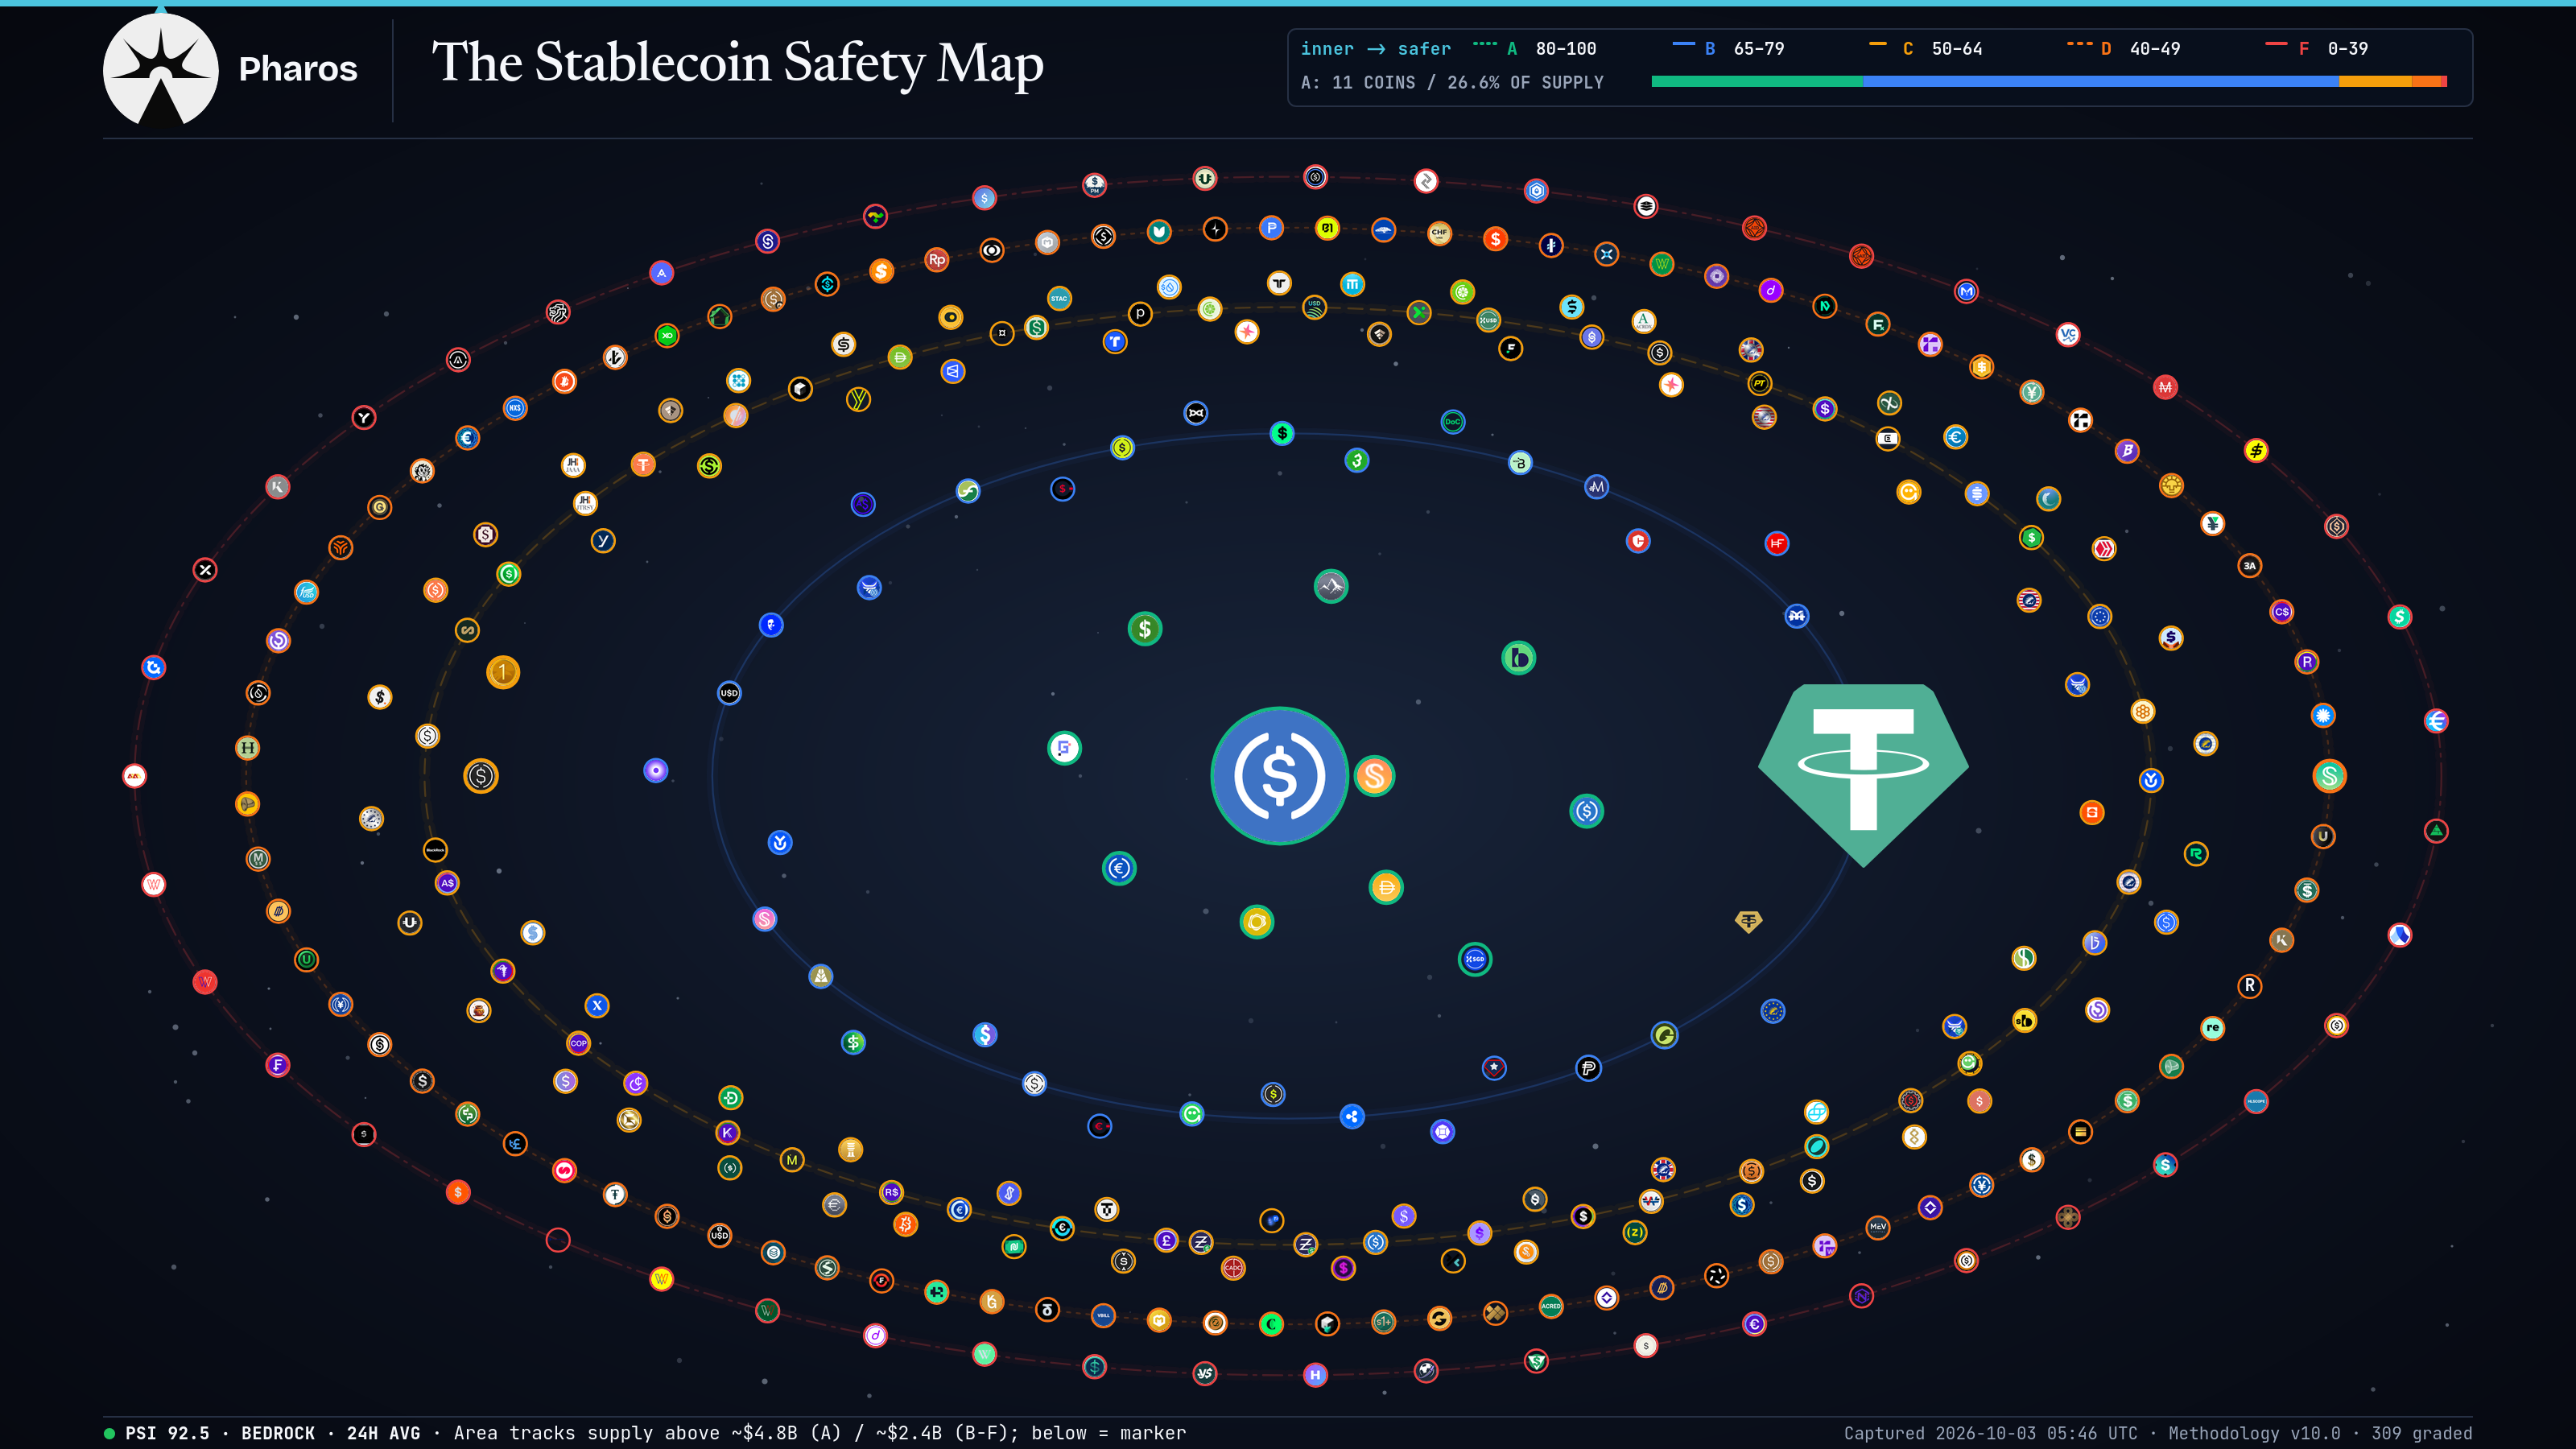This screenshot has width=2576, height=1449.
Task: Select the orange S coin beside USDC
Action: (1374, 776)
